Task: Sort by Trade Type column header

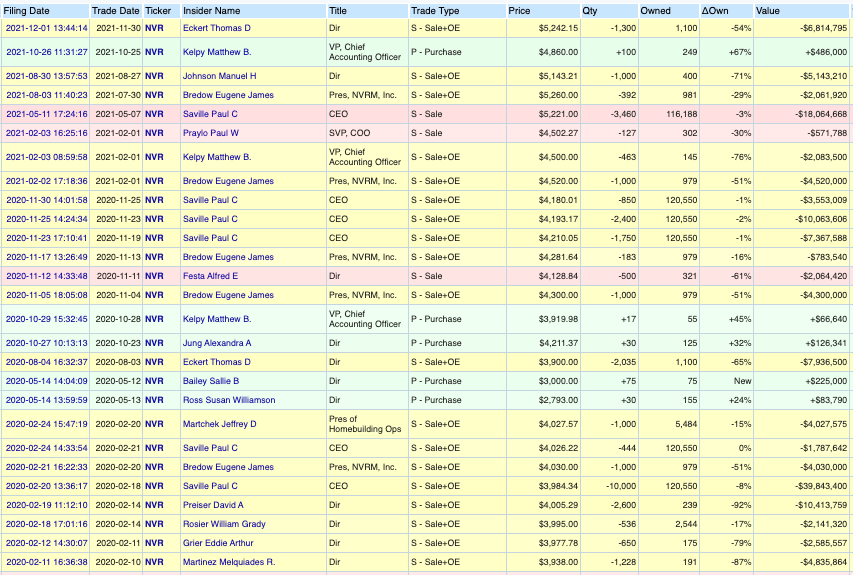Action: (x=435, y=11)
